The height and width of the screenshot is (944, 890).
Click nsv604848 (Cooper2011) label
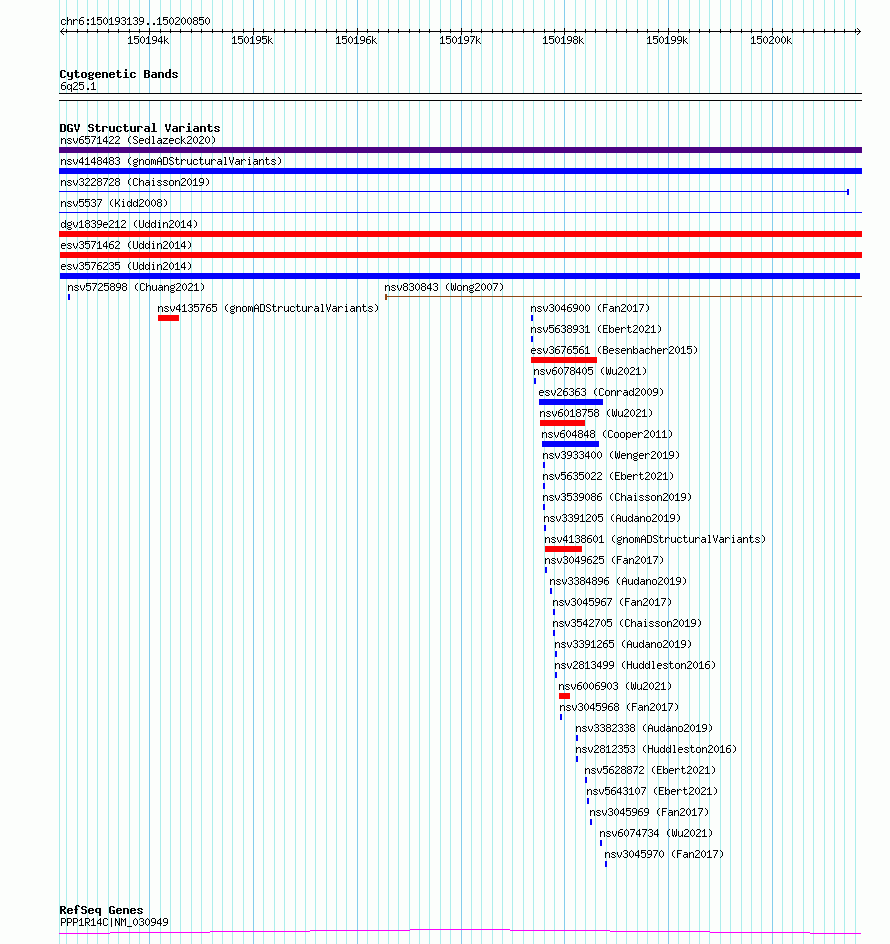[x=607, y=435]
